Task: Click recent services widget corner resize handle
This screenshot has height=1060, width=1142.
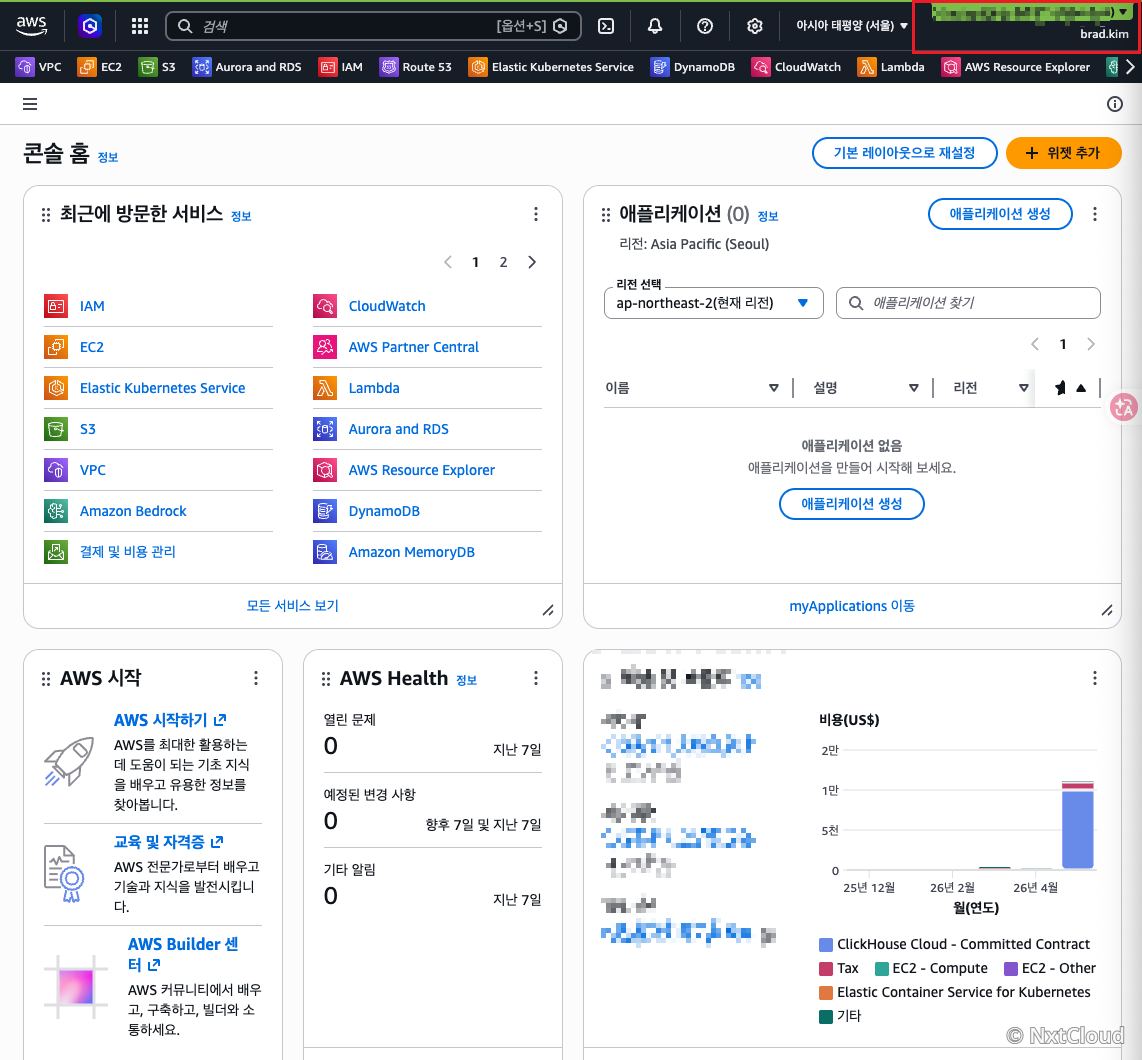Action: click(x=548, y=611)
